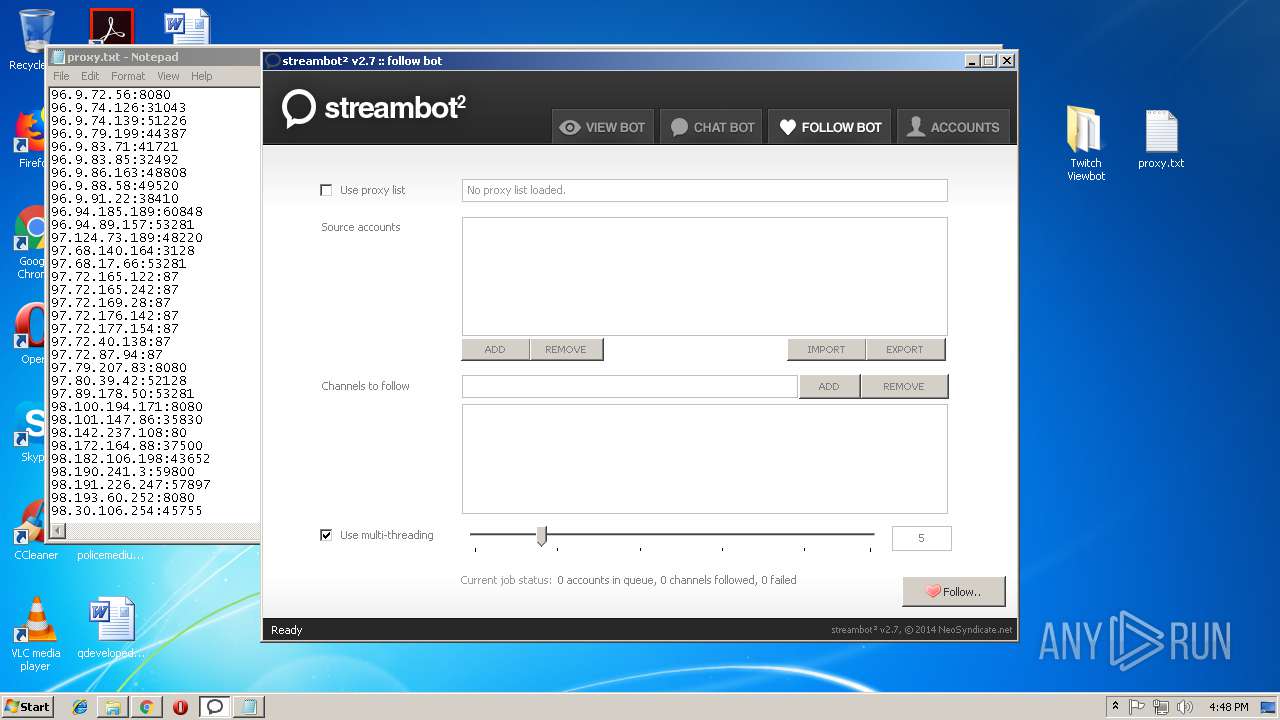Open the FOLLOW BOT tab
1280x720 pixels.
(x=830, y=127)
